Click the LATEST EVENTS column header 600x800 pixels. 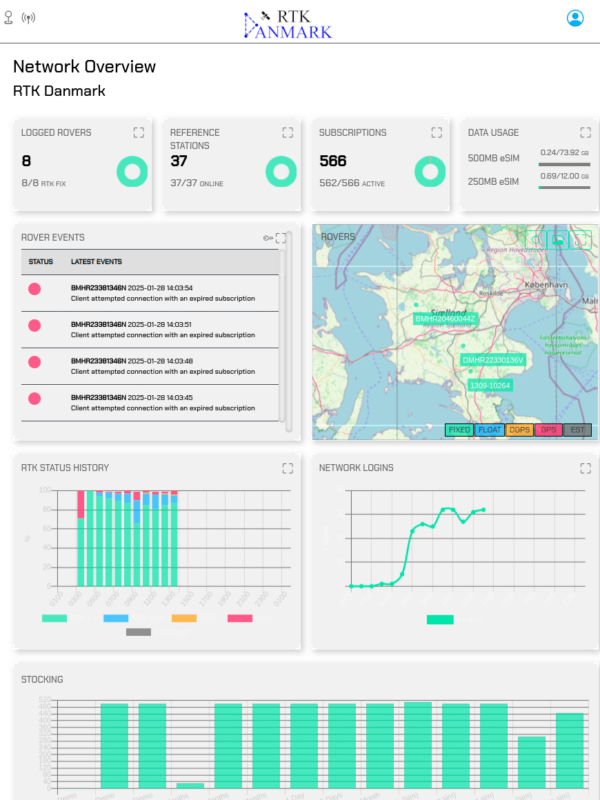pyautogui.click(x=96, y=262)
